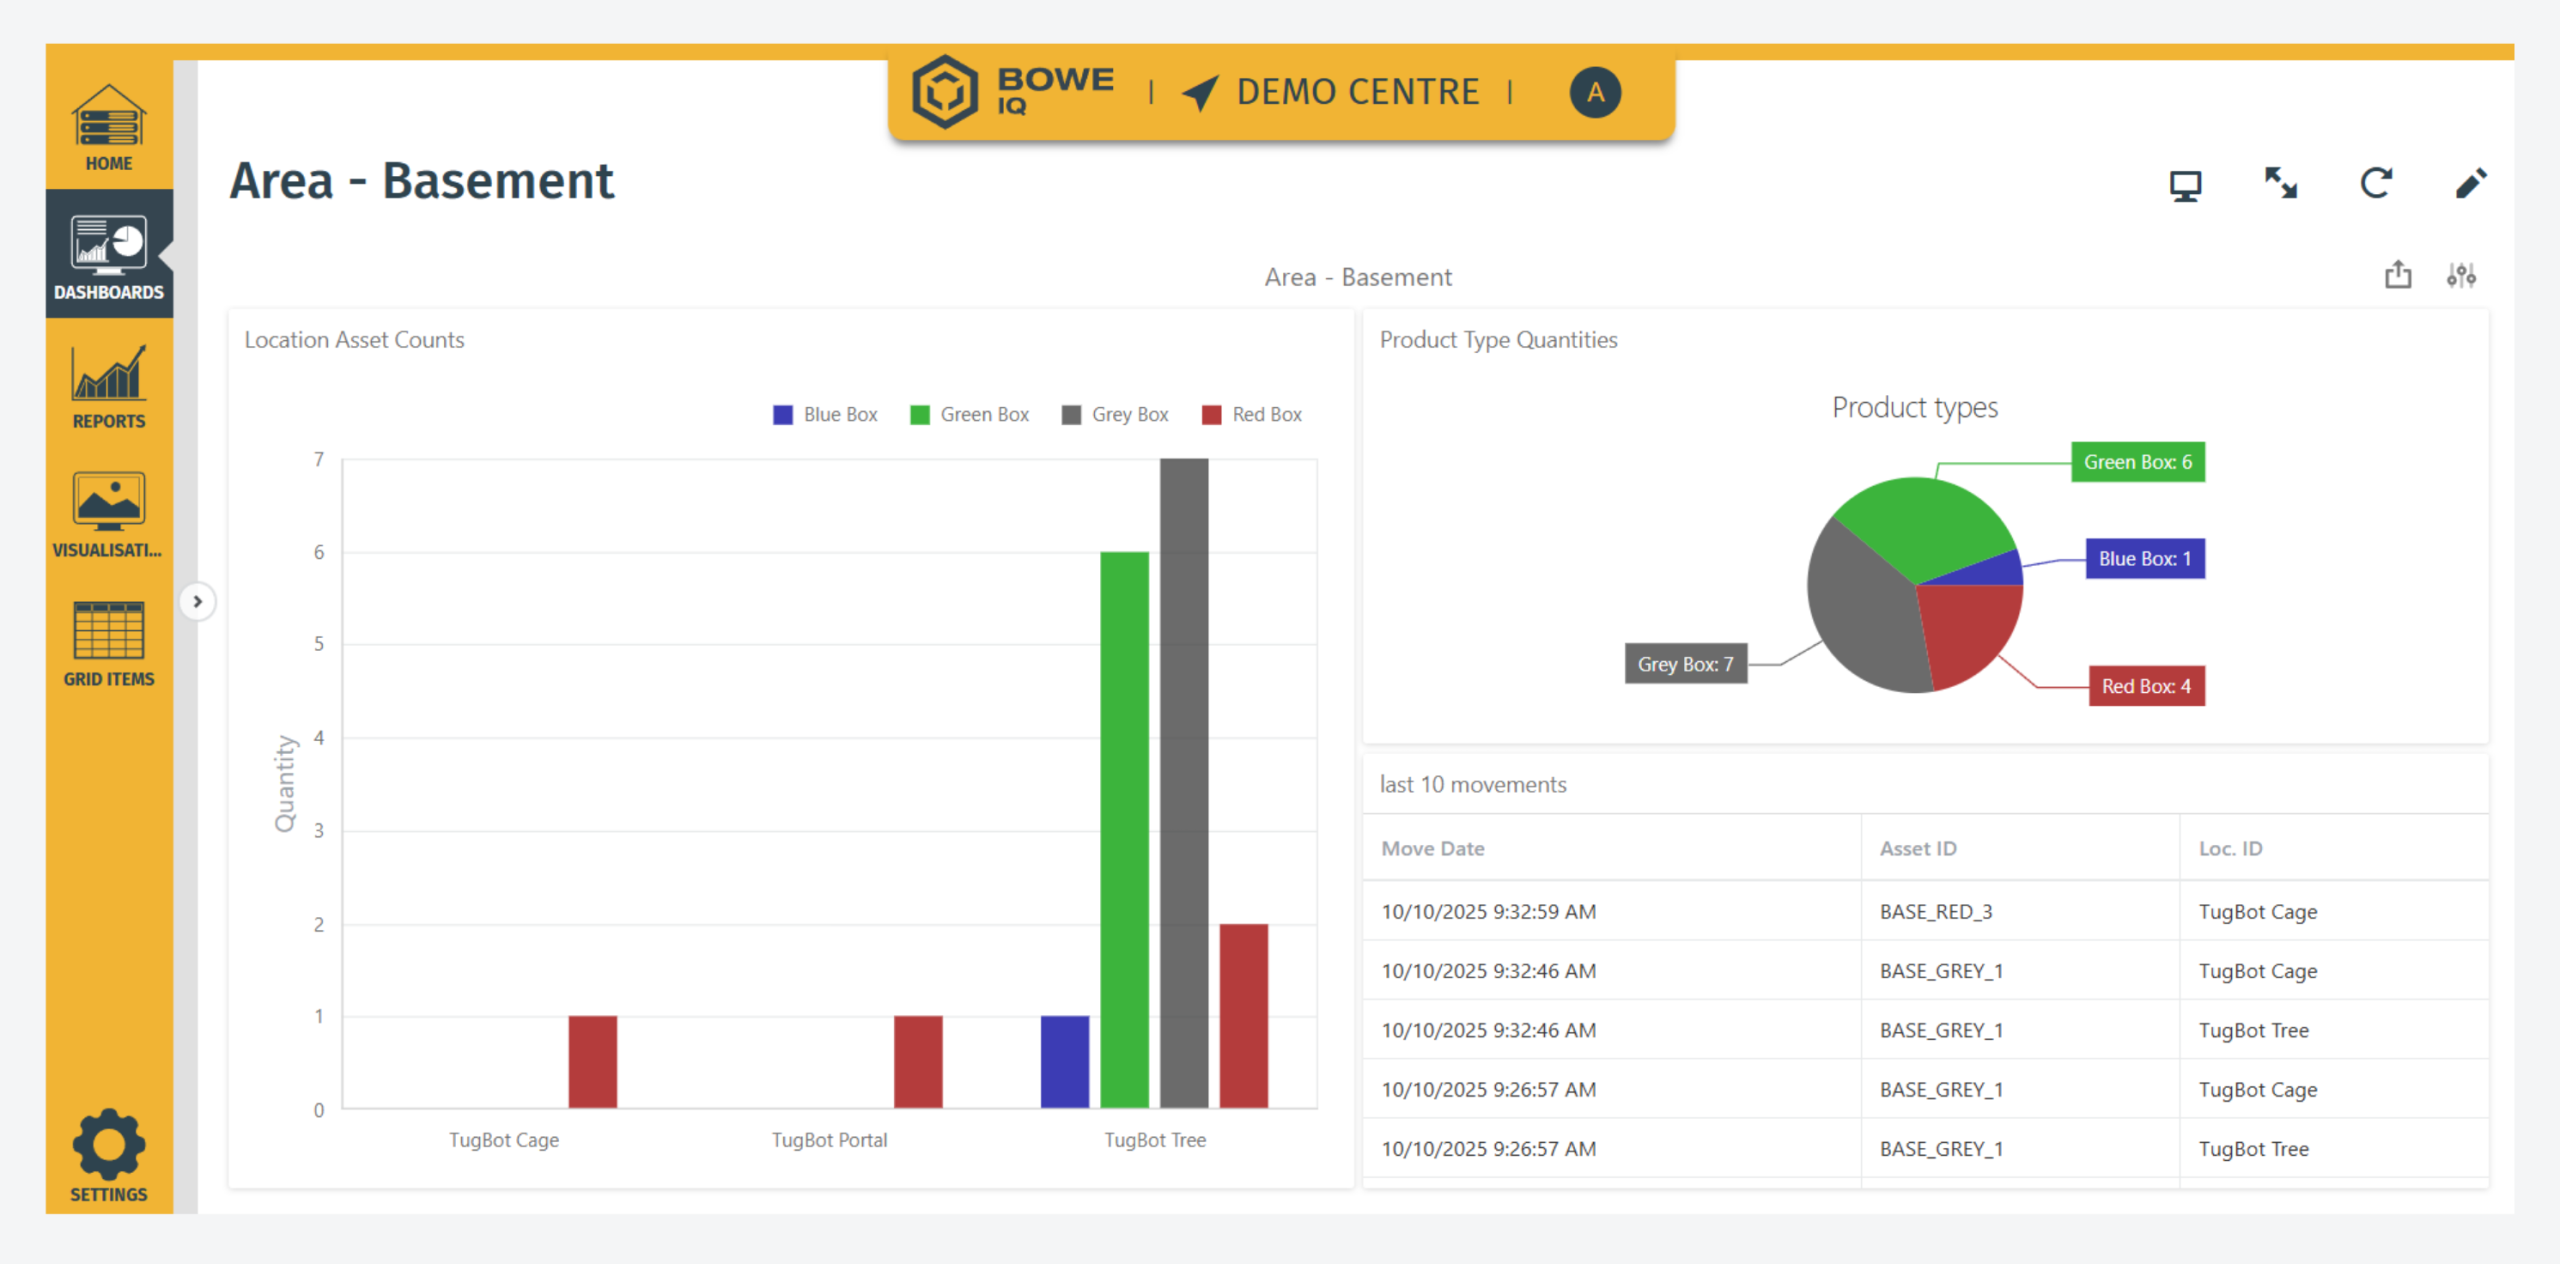Click the BOWE IQ logo
The width and height of the screenshot is (2560, 1264).
pyautogui.click(x=1012, y=91)
